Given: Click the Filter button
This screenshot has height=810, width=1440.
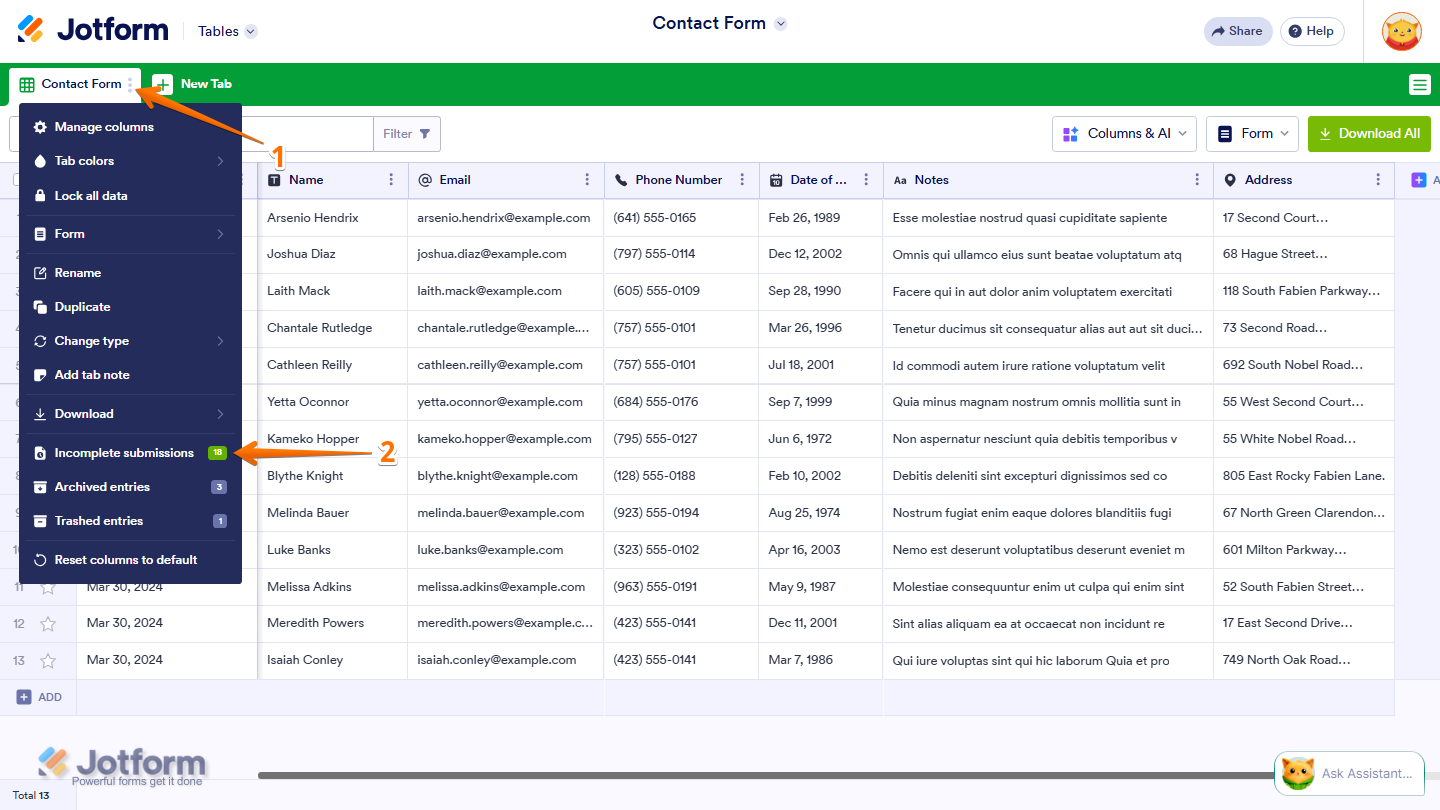Looking at the screenshot, I should pos(407,134).
